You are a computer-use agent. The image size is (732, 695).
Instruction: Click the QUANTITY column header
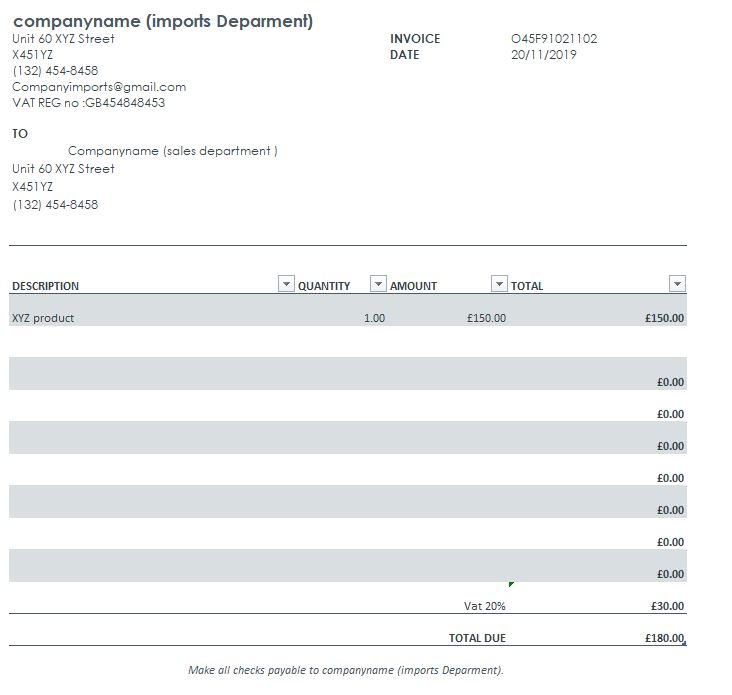(x=324, y=286)
